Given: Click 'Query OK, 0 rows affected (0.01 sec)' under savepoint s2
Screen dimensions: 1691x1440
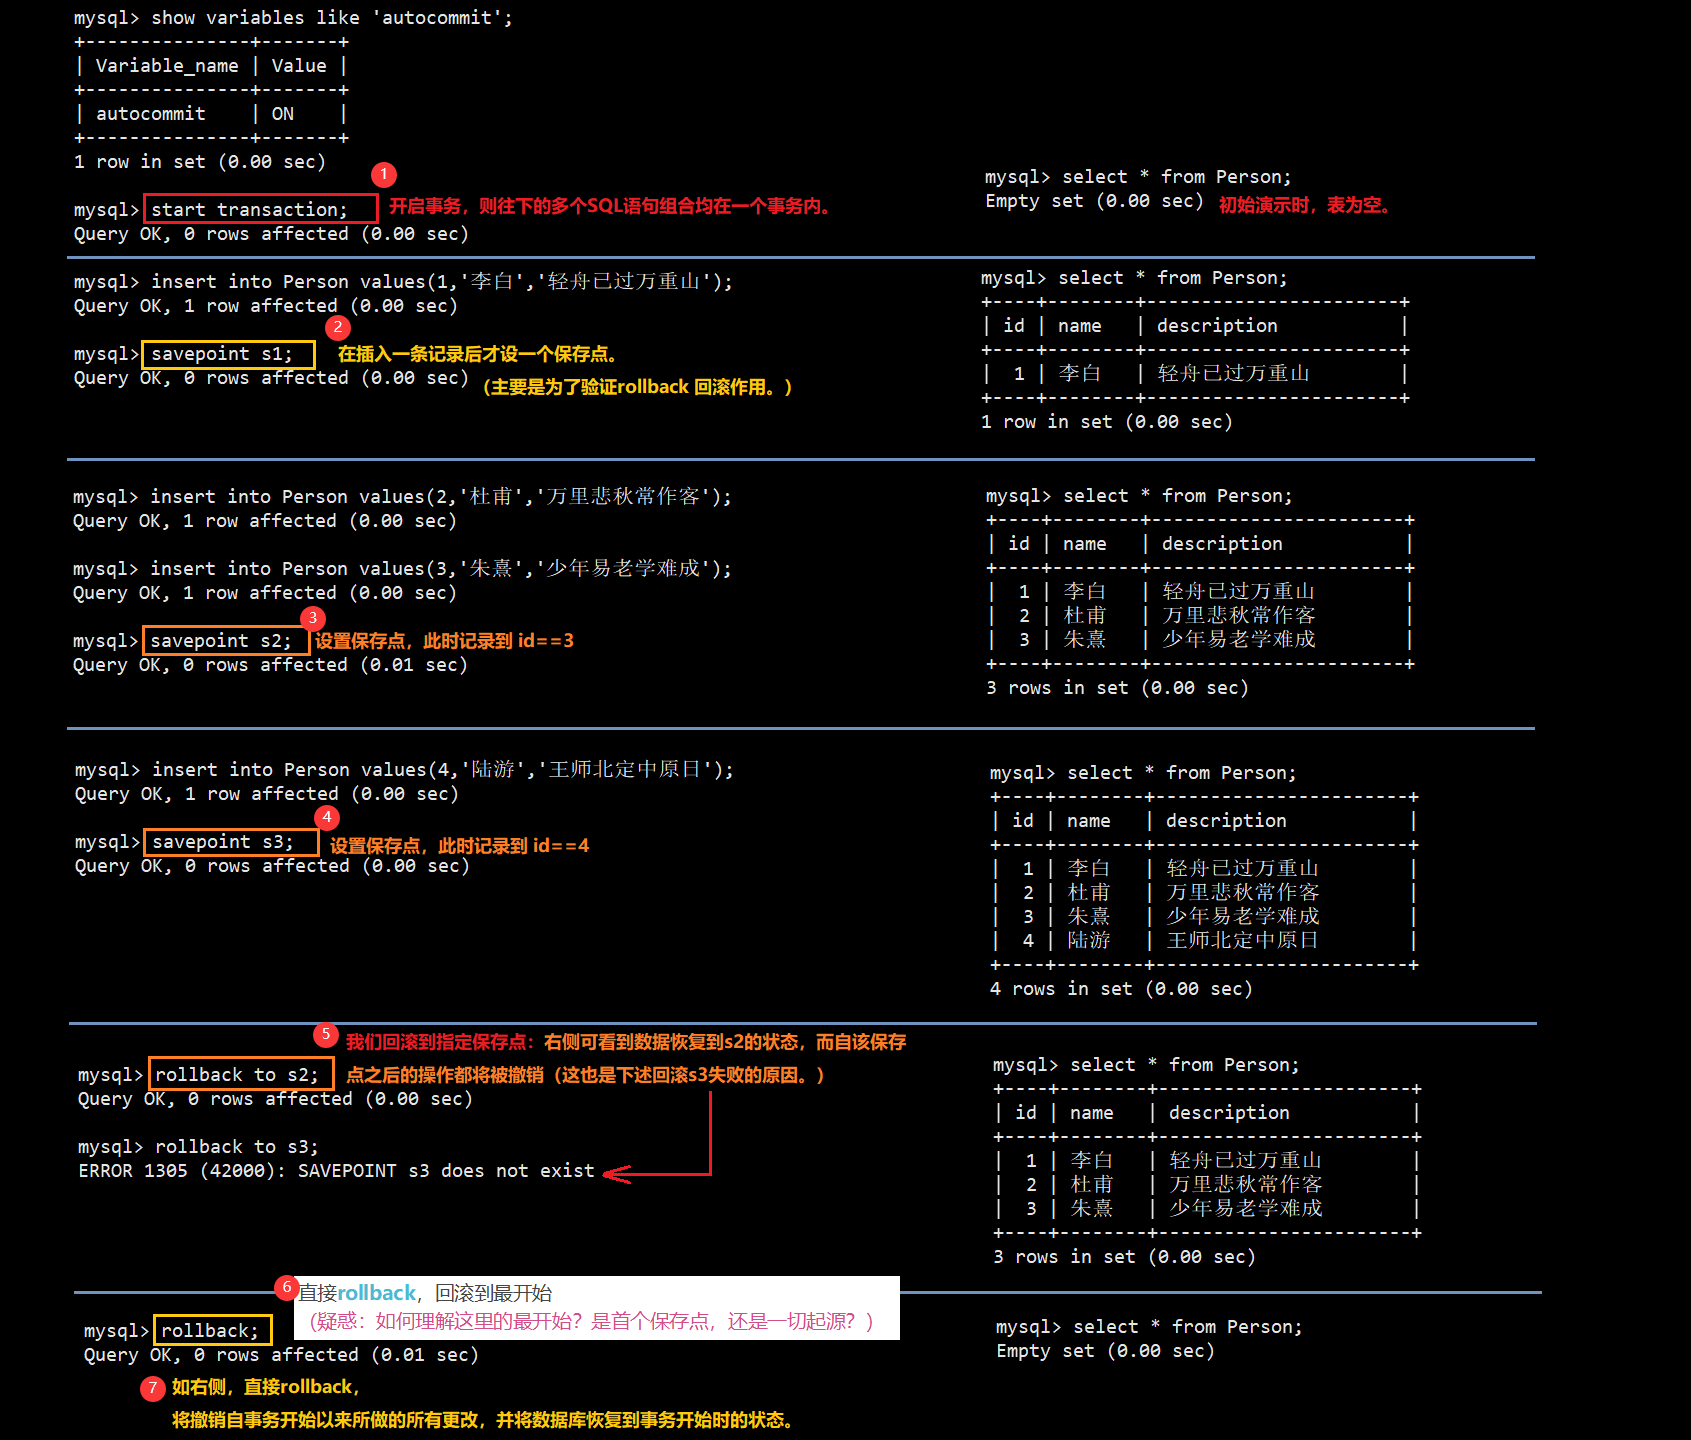Looking at the screenshot, I should tap(270, 664).
